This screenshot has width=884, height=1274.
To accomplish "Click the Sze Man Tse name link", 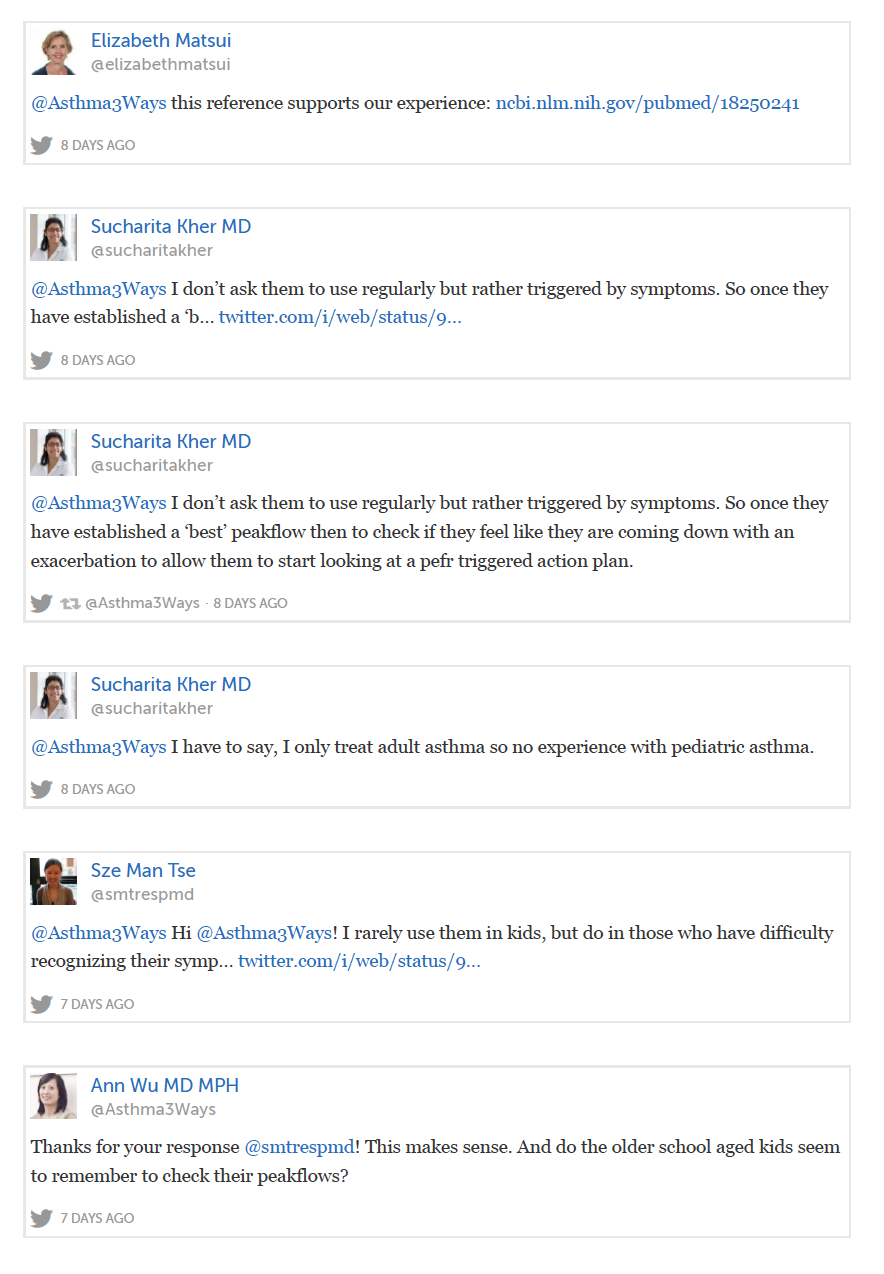I will [143, 870].
